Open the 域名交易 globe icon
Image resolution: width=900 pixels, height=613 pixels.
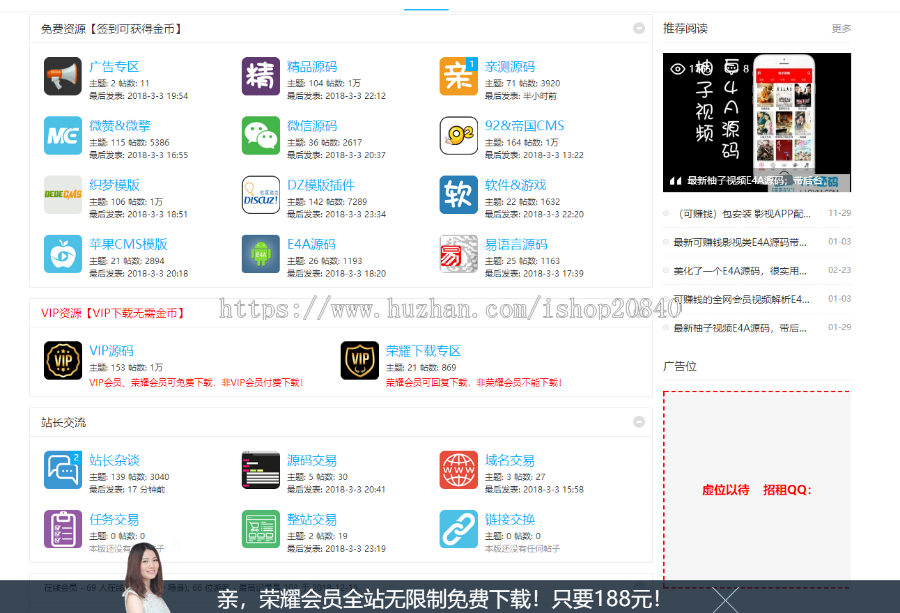click(x=458, y=469)
